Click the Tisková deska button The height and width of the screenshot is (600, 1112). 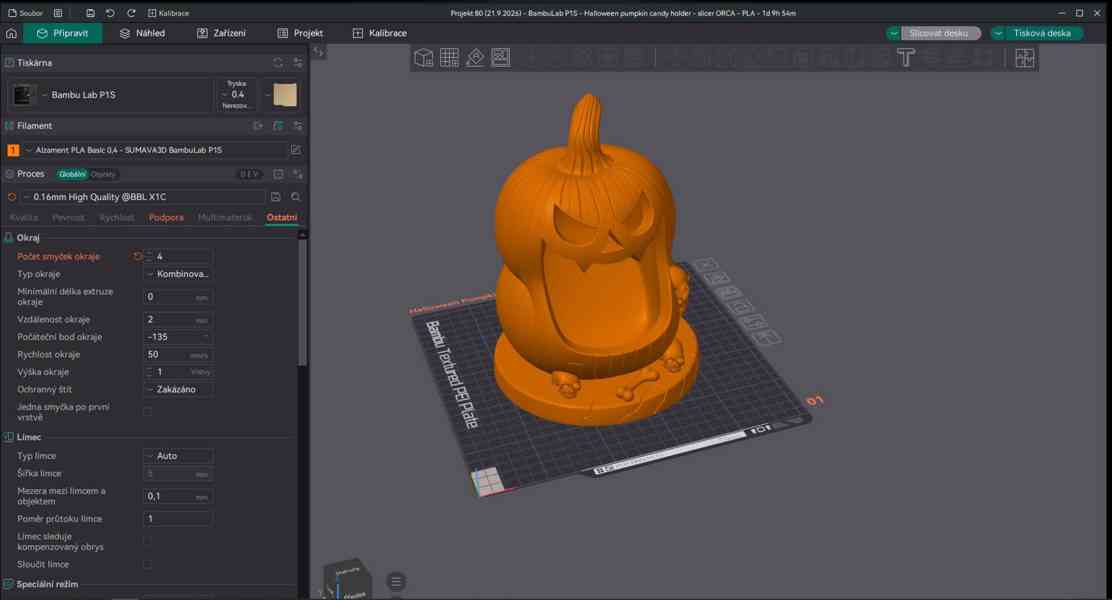point(1042,33)
